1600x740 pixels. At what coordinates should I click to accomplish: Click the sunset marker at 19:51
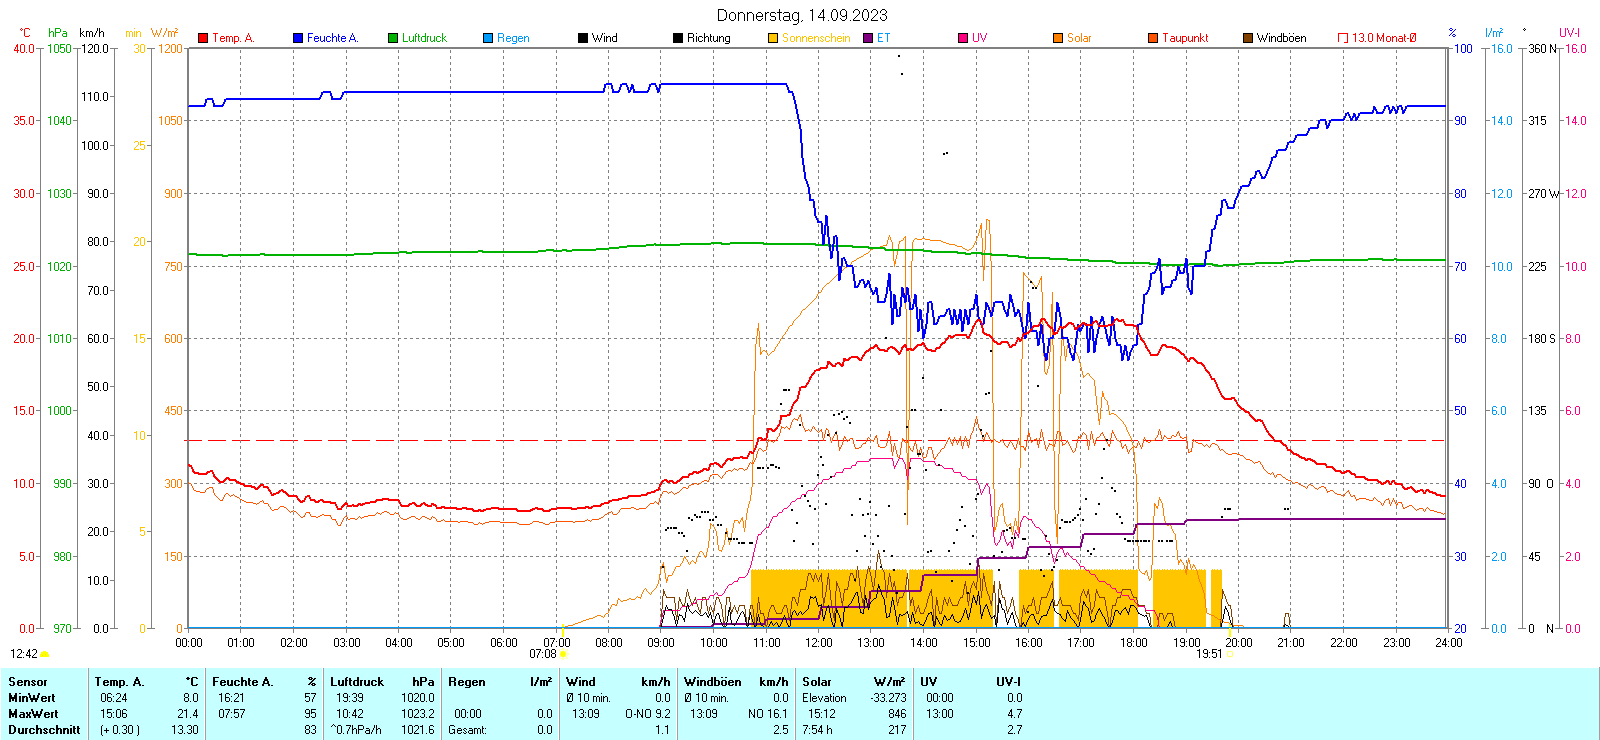tap(1230, 654)
